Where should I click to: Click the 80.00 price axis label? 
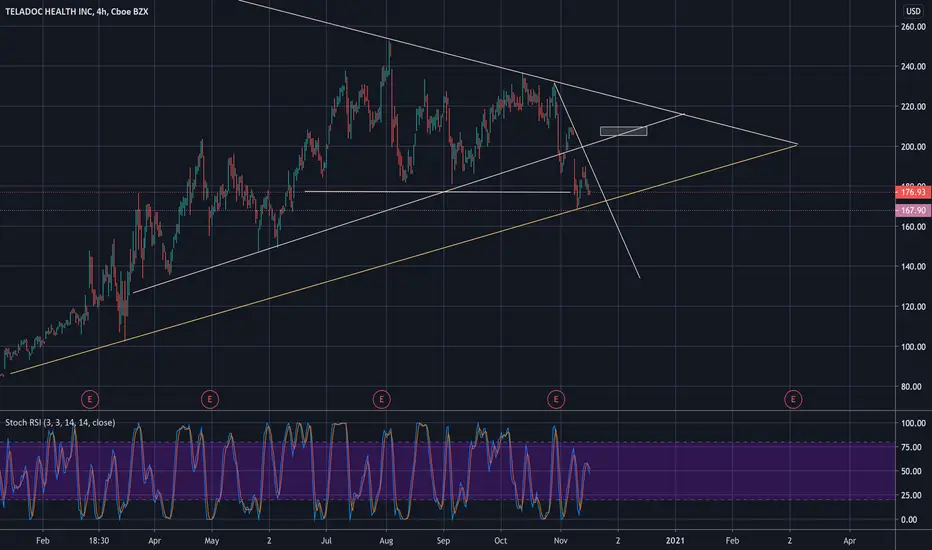(x=913, y=386)
